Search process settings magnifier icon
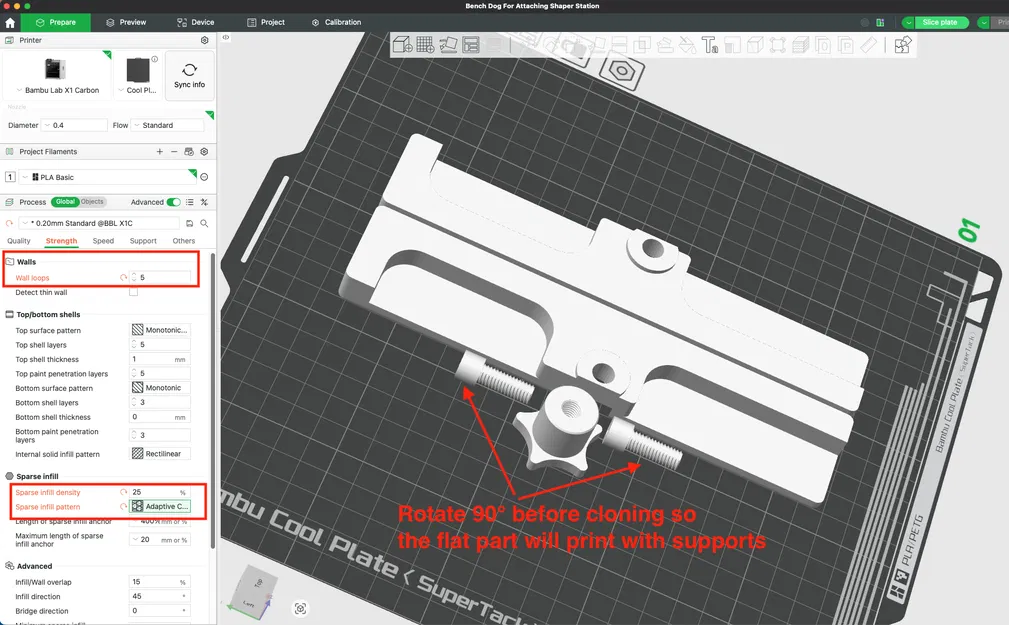The height and width of the screenshot is (625, 1009). click(204, 223)
